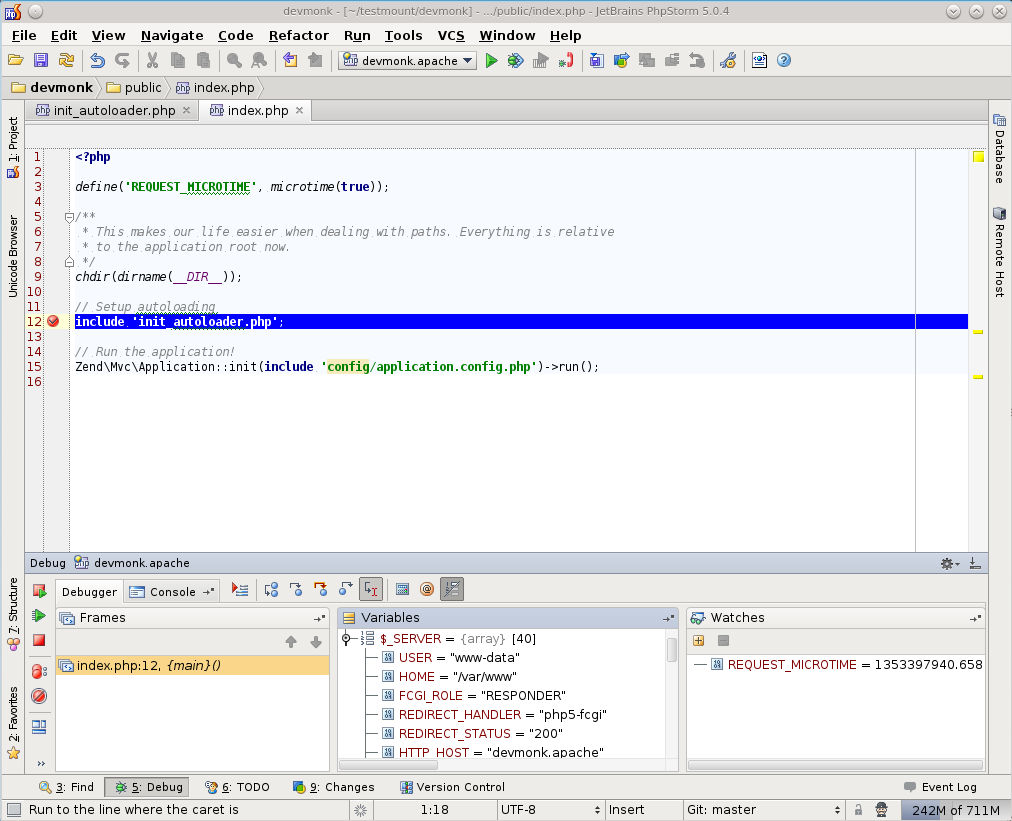1012x821 pixels.
Task: Click the Cut scissors icon
Action: click(x=152, y=61)
